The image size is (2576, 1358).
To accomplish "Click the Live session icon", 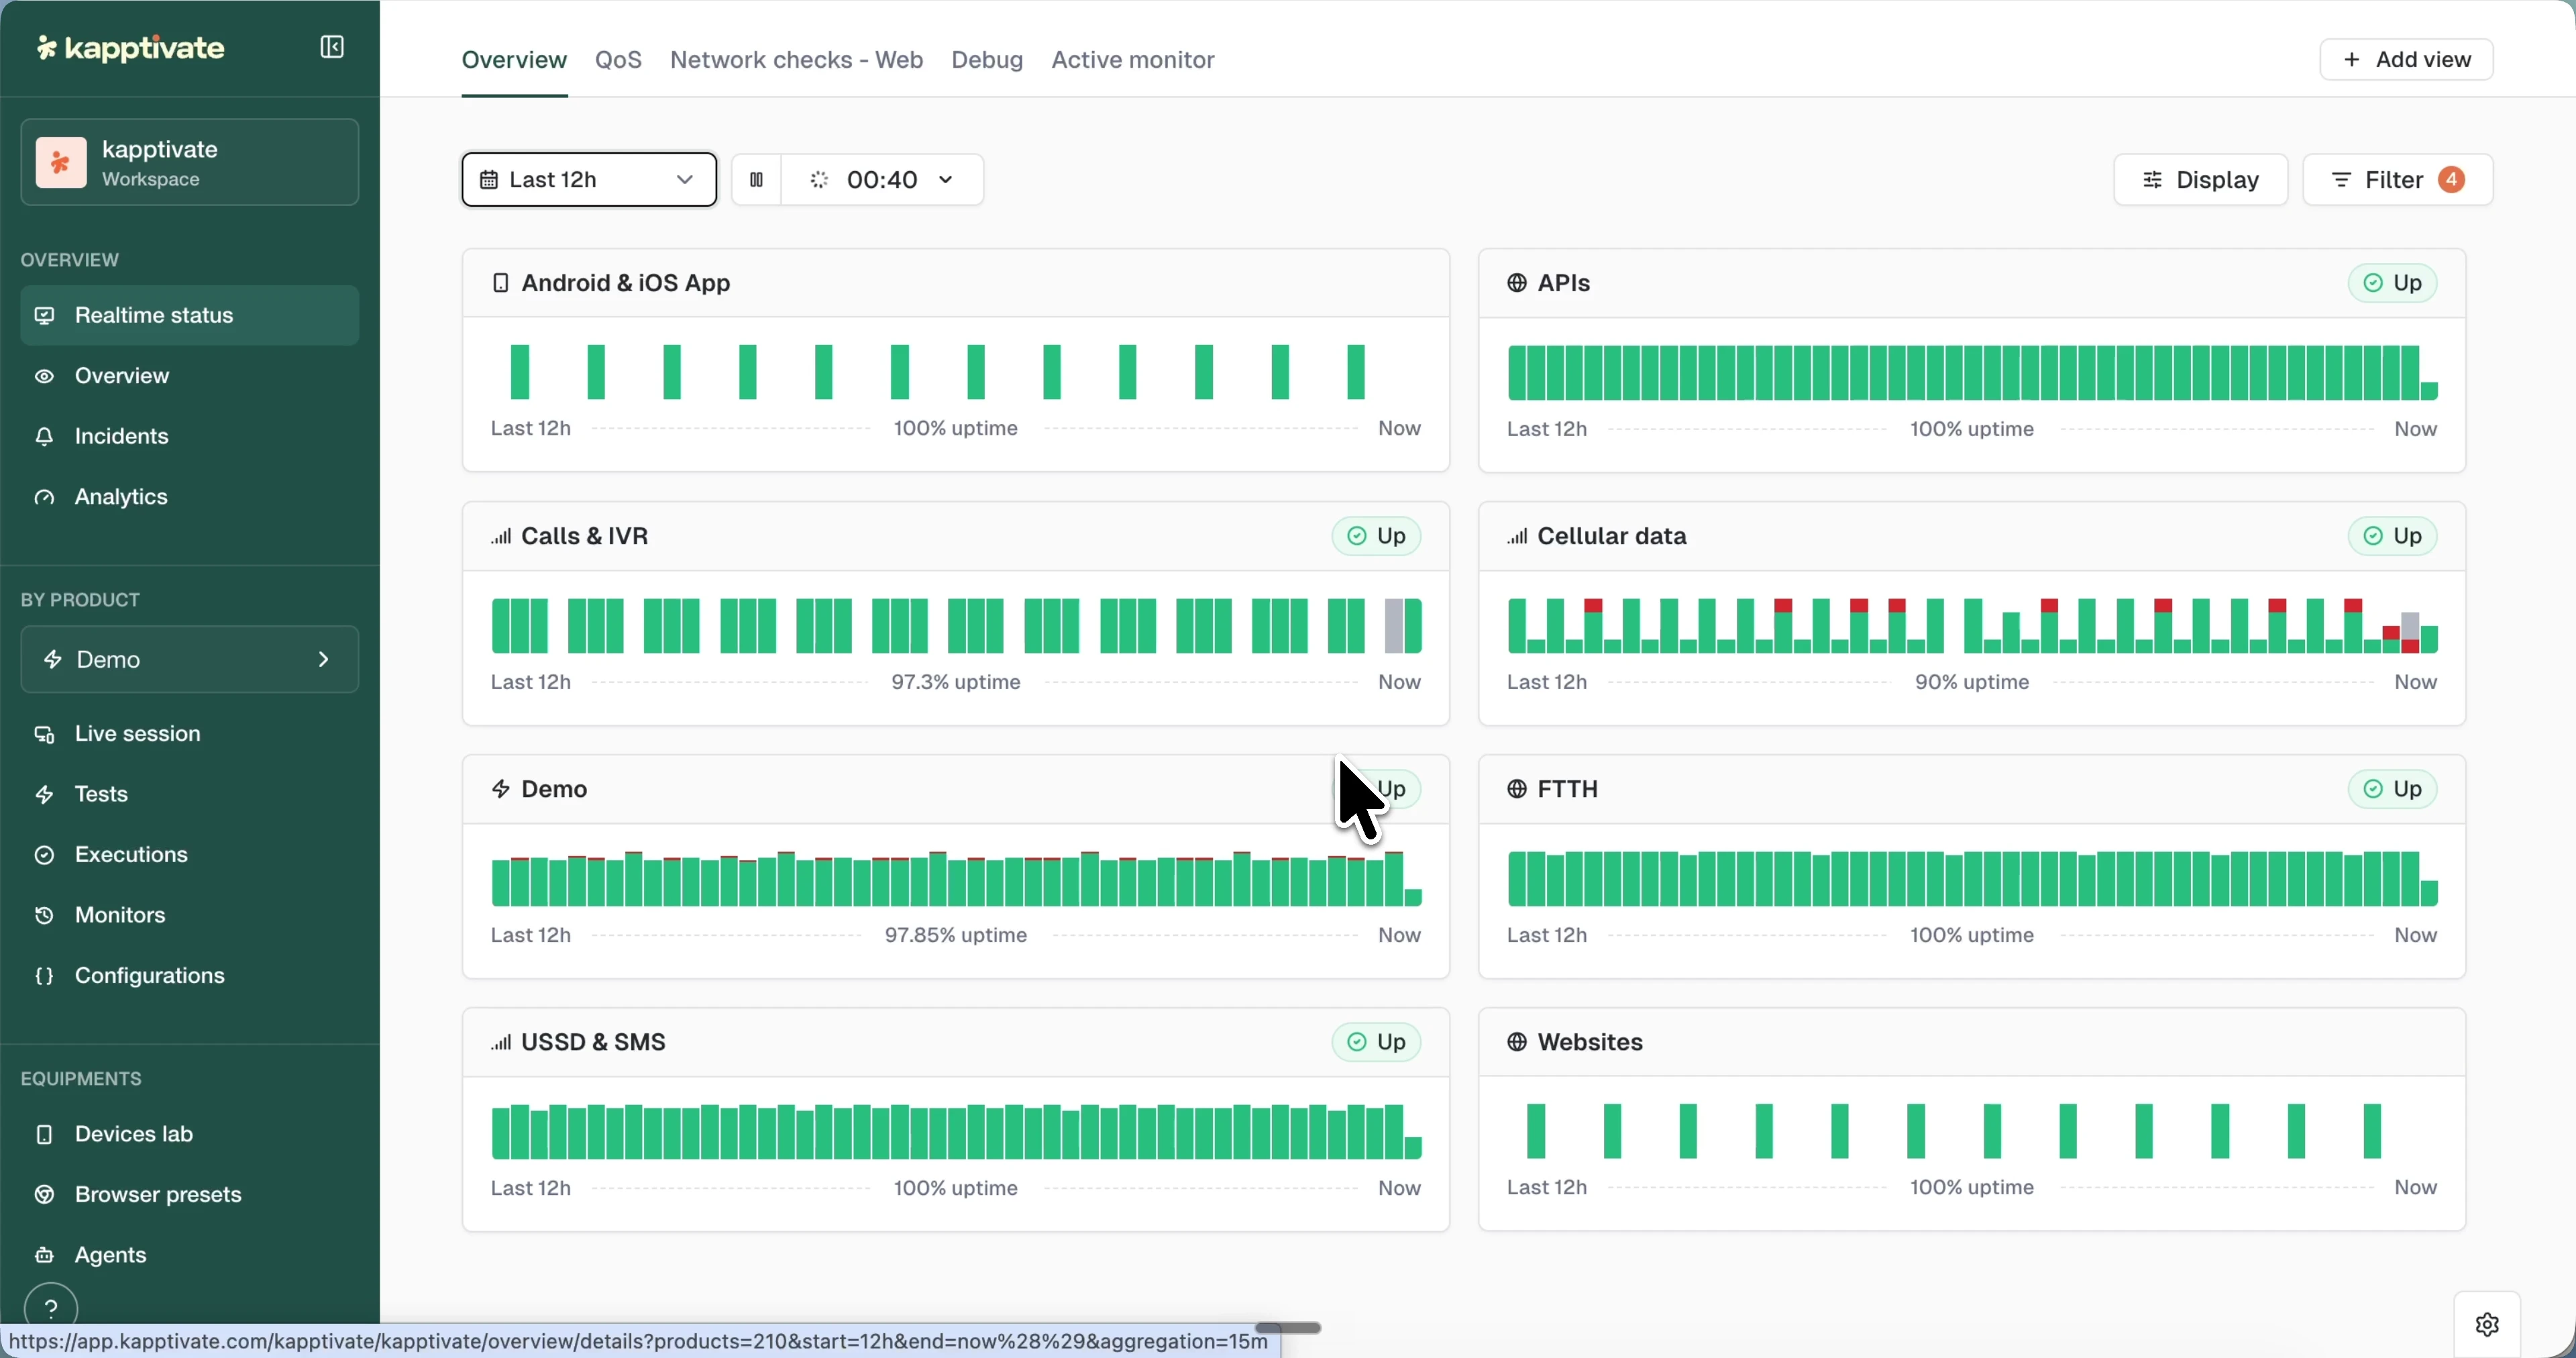I will click(x=44, y=735).
